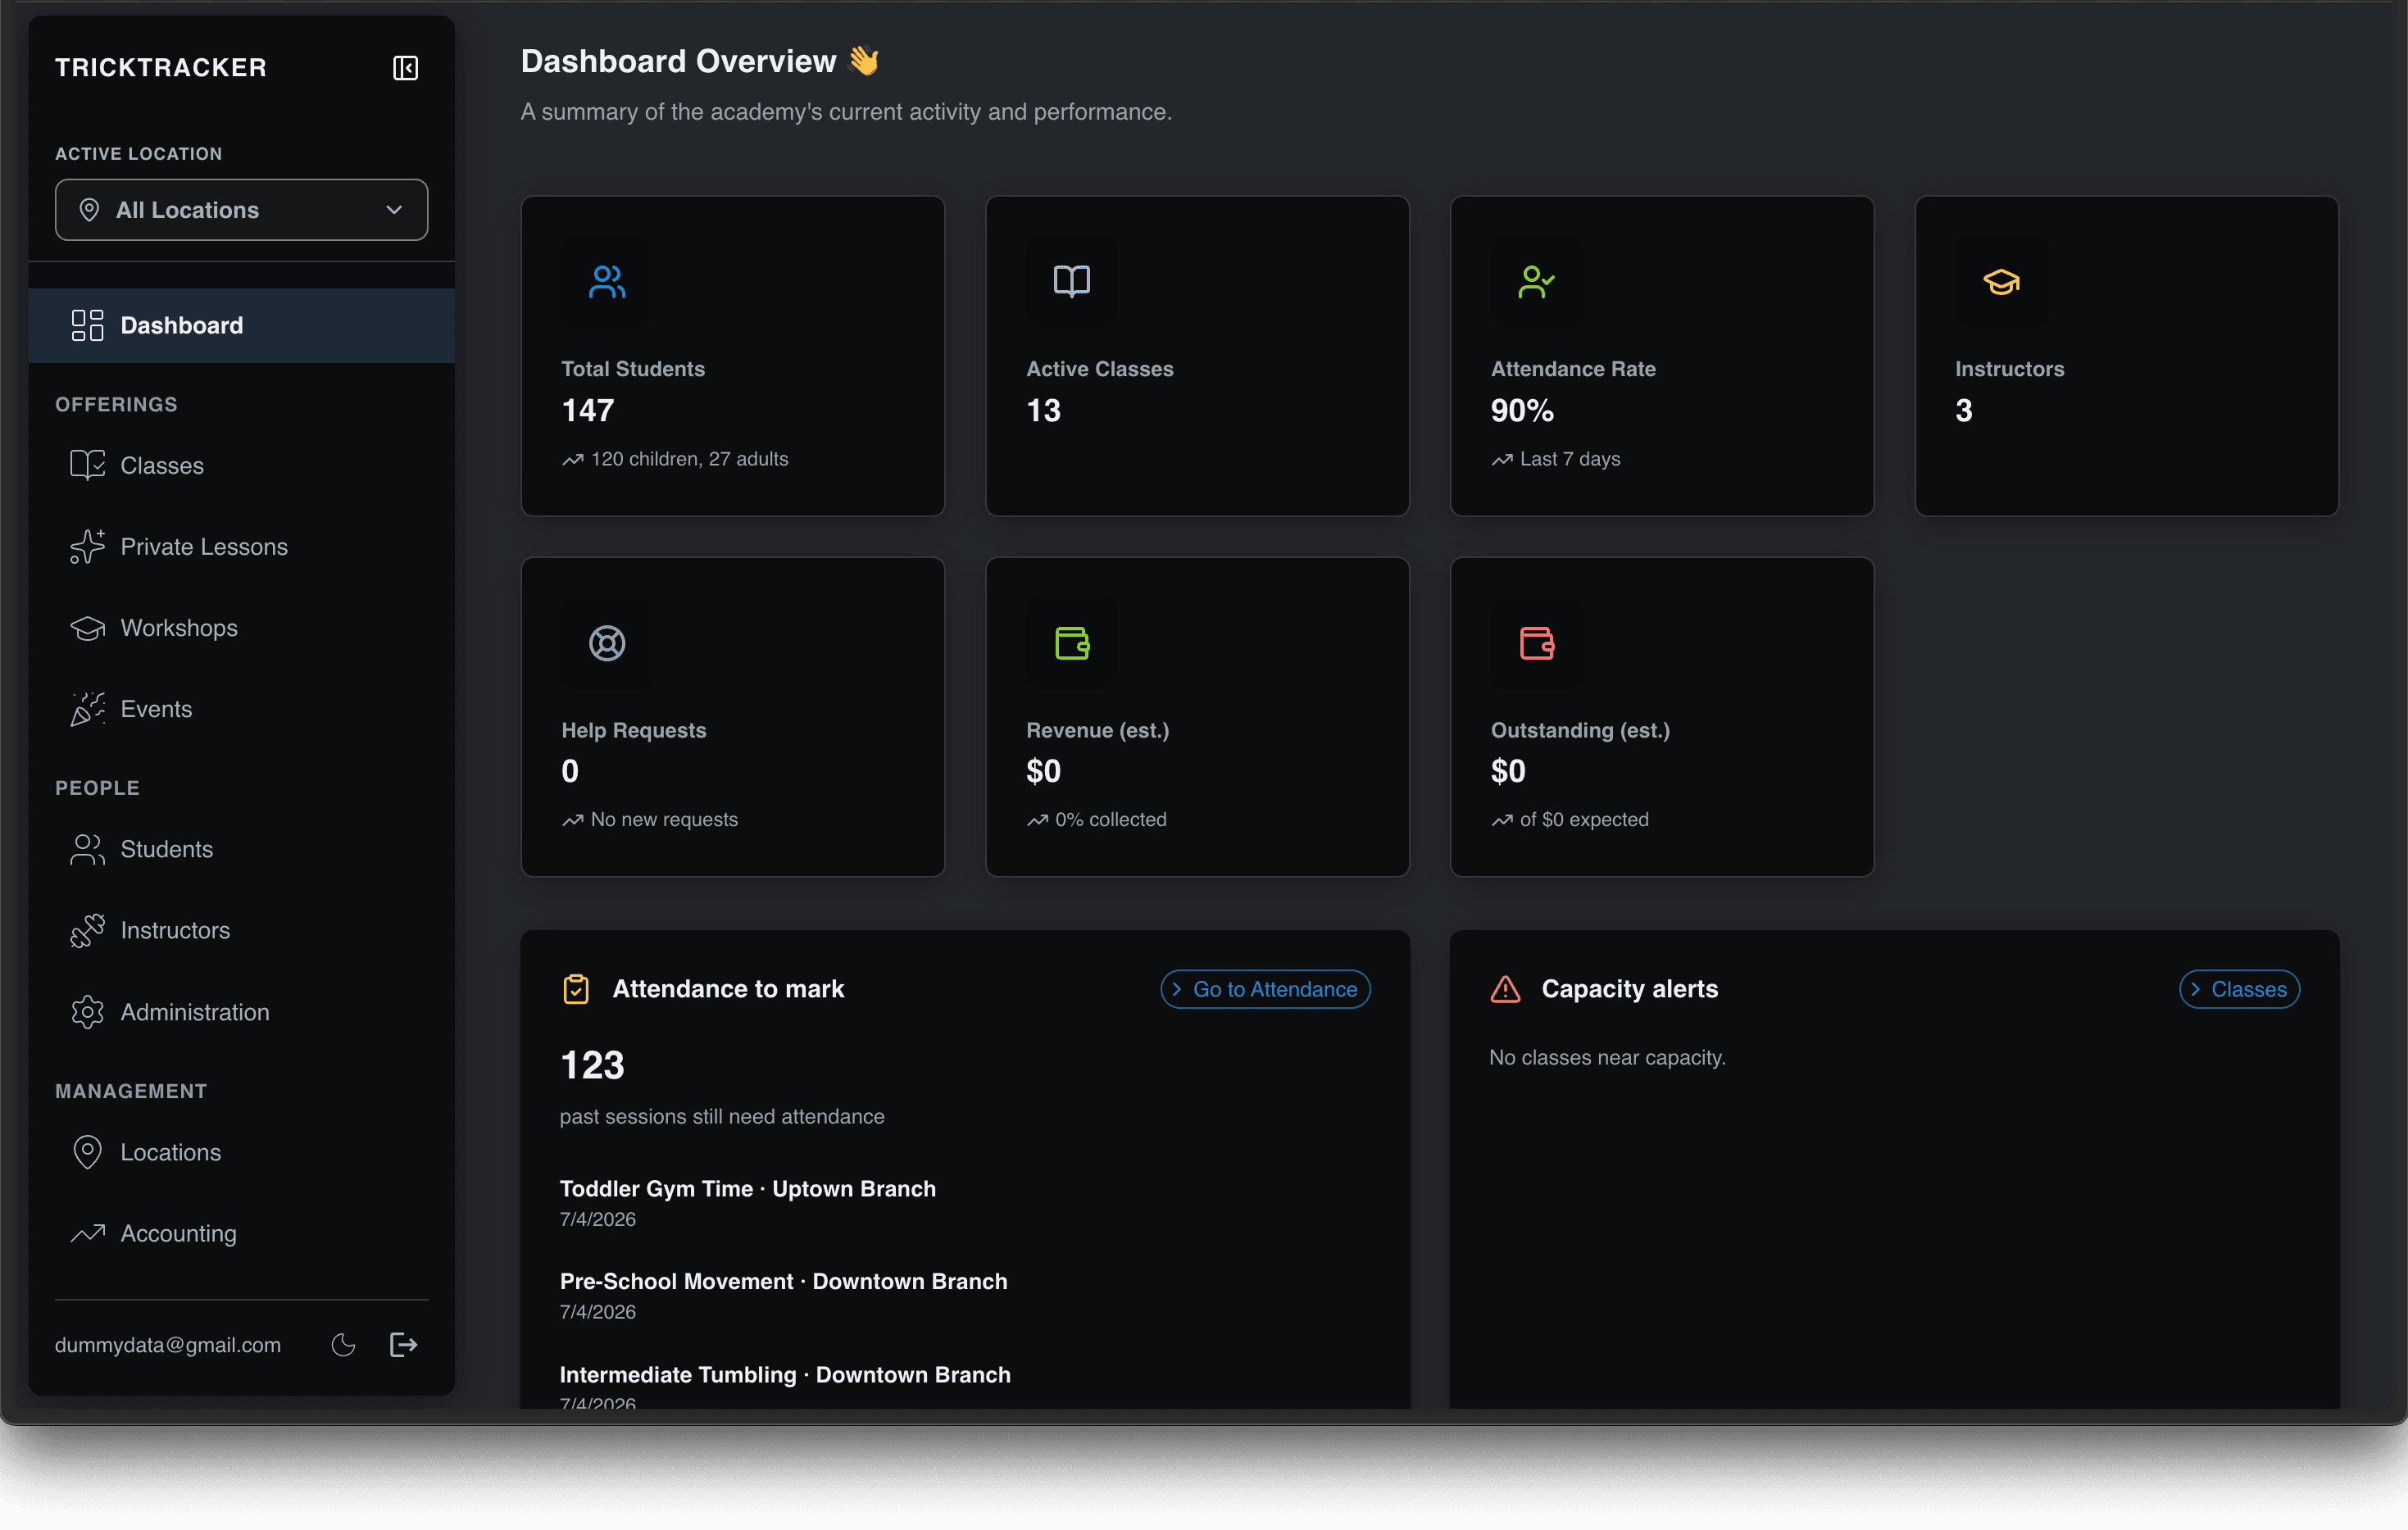
Task: Click the Help Requests card title
Action: 634,730
